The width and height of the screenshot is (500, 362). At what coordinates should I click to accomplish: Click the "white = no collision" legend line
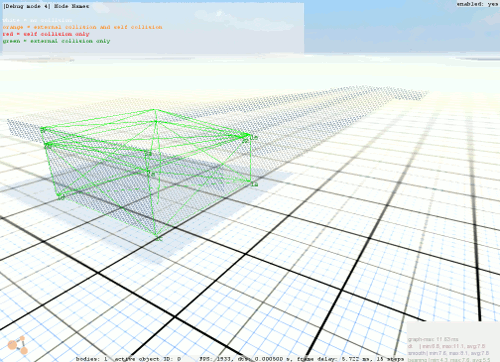(37, 20)
